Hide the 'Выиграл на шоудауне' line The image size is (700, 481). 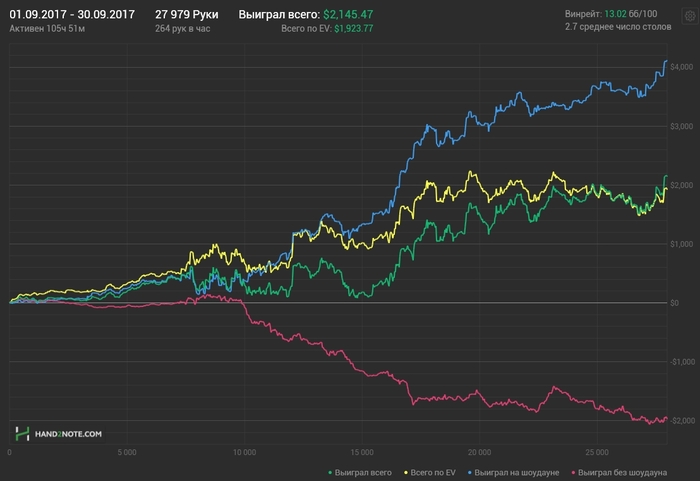516,470
